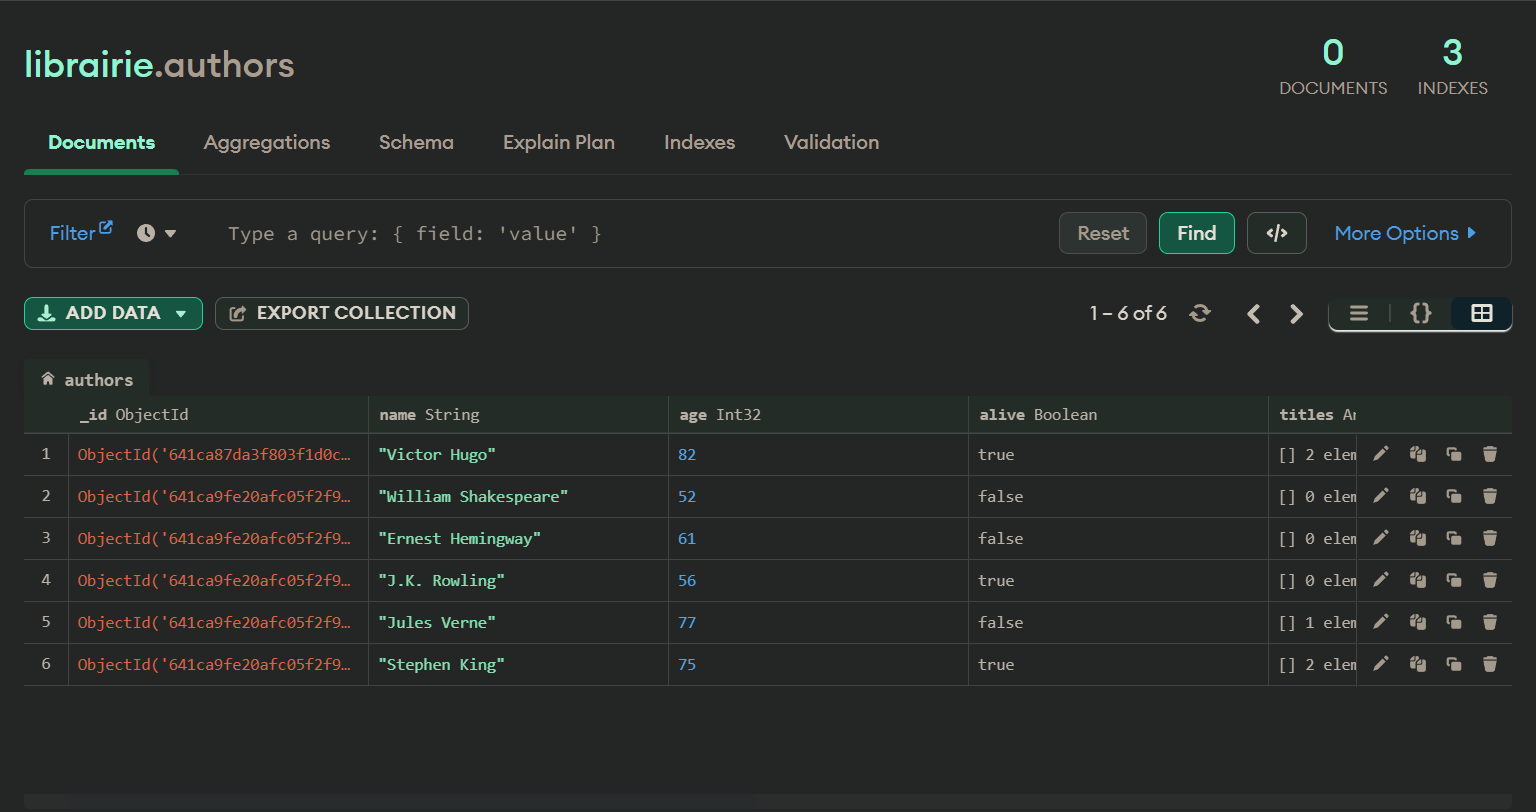Clone the Victor Hugo document
The image size is (1536, 812).
pos(1454,454)
